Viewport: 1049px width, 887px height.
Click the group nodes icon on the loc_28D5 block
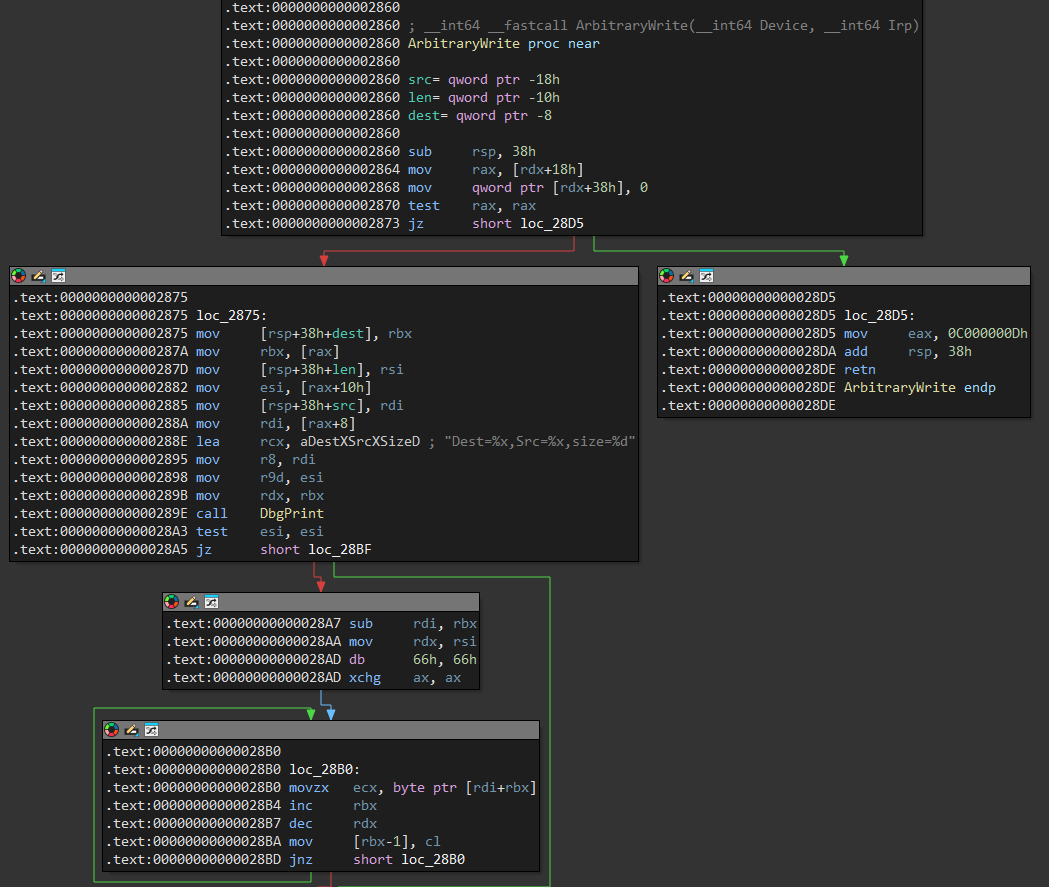pos(706,276)
